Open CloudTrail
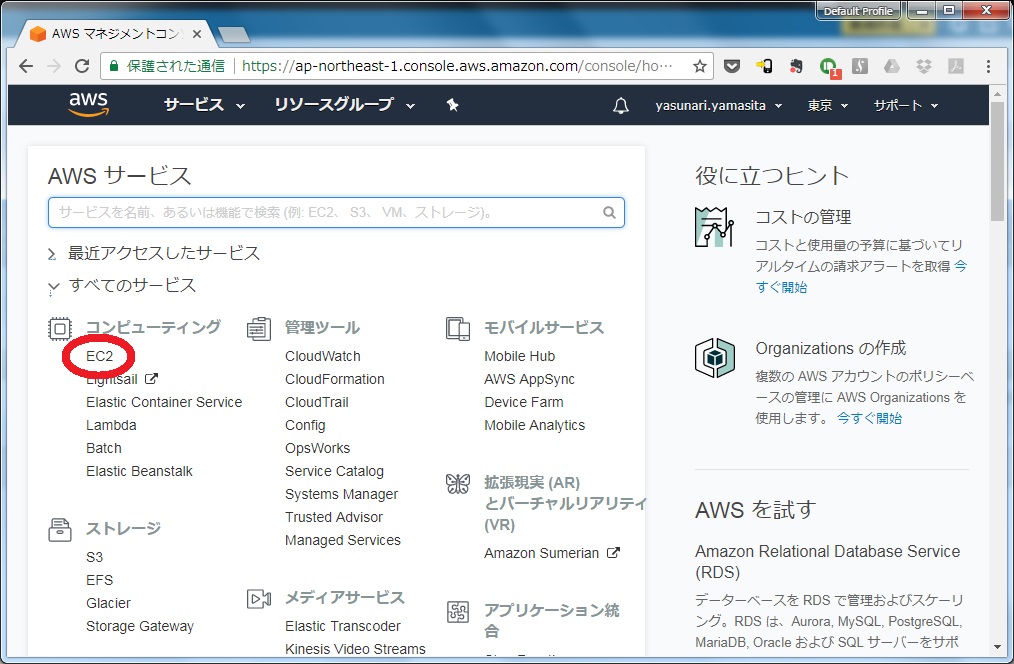This screenshot has width=1014, height=664. tap(317, 402)
